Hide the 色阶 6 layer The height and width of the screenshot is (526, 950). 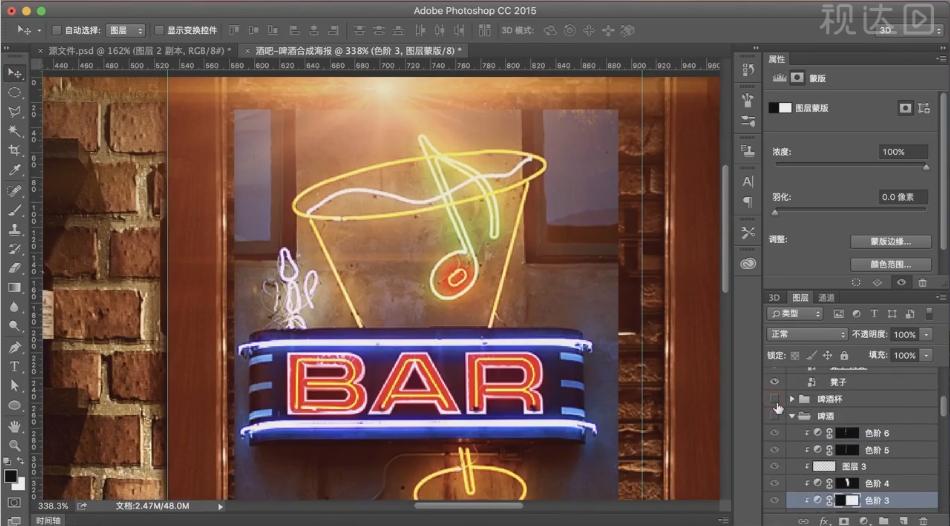coord(774,433)
